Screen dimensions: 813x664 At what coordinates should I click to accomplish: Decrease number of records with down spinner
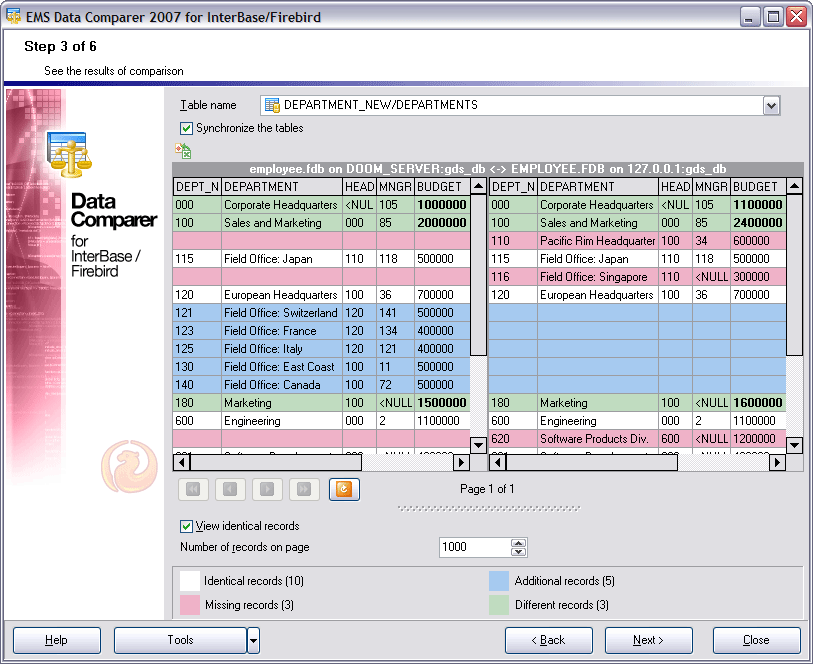(518, 552)
